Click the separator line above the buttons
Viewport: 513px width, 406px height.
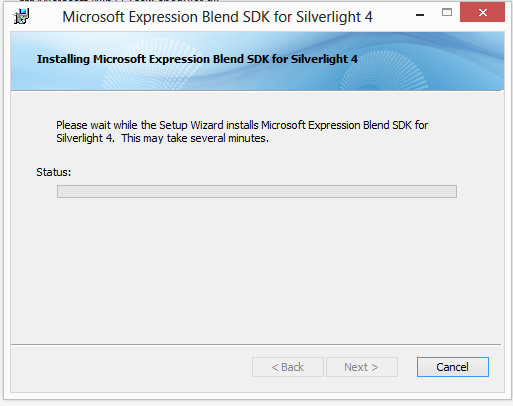tap(256, 344)
